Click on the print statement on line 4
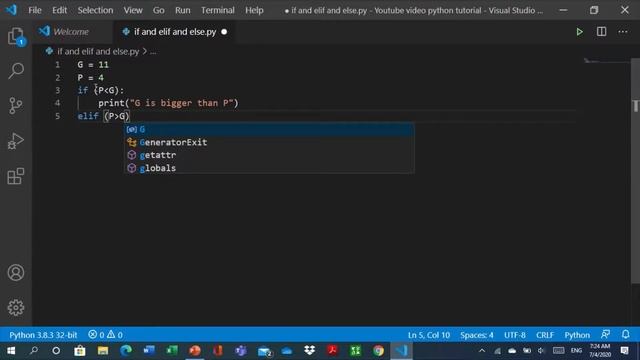This screenshot has height=360, width=640. pyautogui.click(x=168, y=103)
